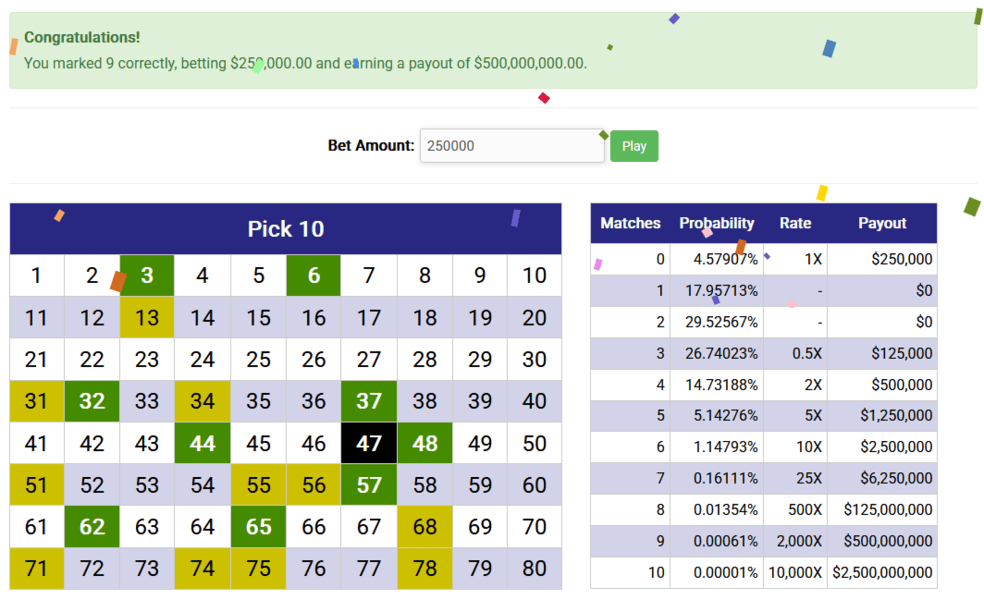Select black cell number 47
This screenshot has height=600, width=984.
(369, 443)
